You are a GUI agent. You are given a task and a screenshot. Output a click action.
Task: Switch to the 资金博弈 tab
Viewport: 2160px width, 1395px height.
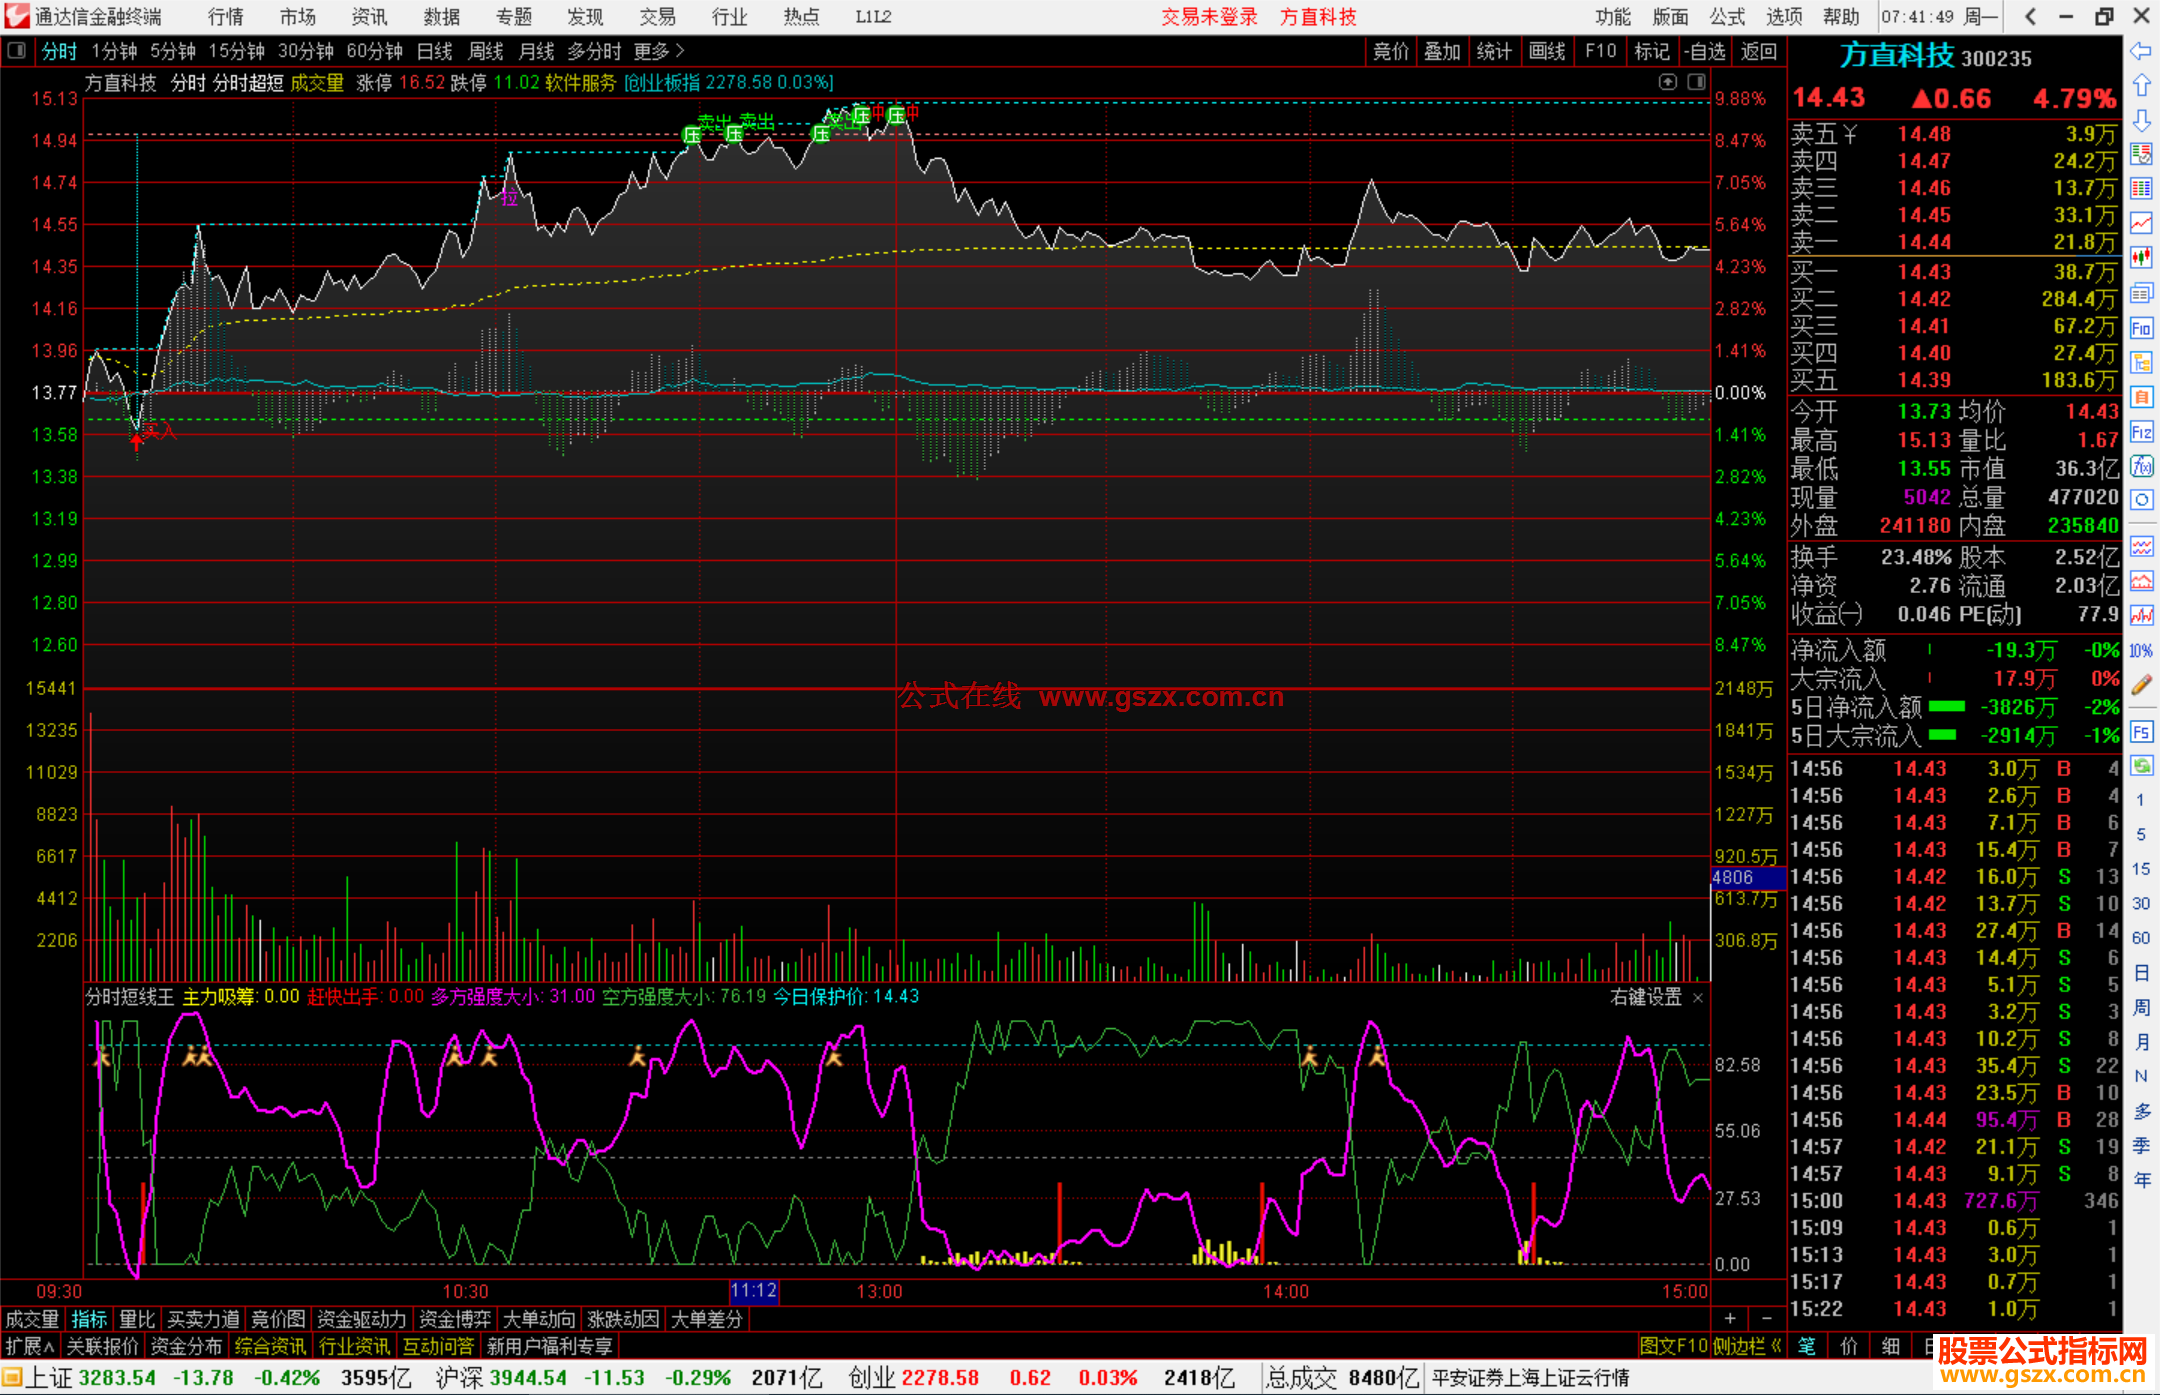point(455,1319)
